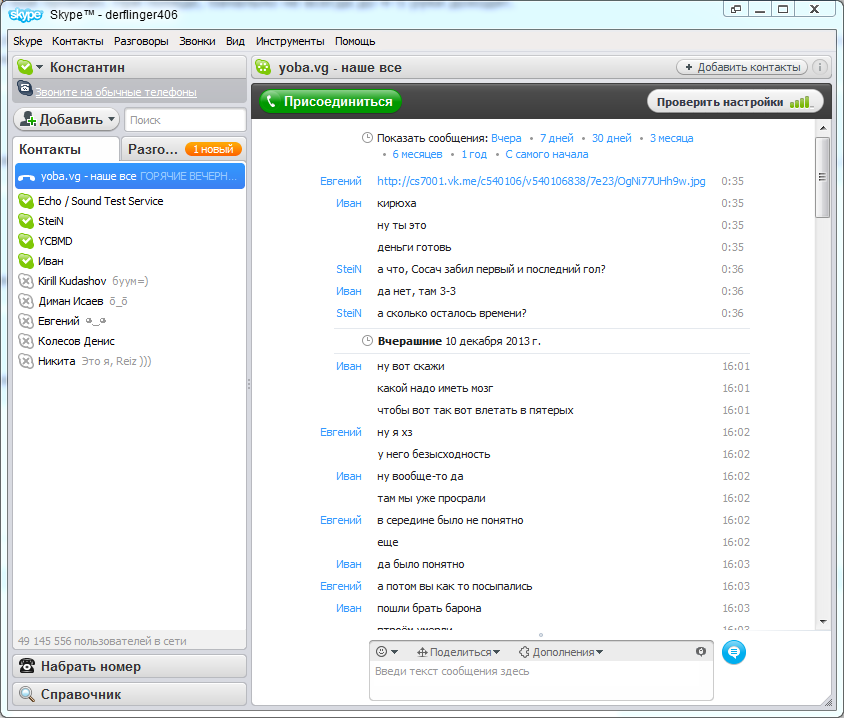This screenshot has height=718, width=844.
Task: Click status icon of Echo / Sound Test Service
Action: click(26, 201)
